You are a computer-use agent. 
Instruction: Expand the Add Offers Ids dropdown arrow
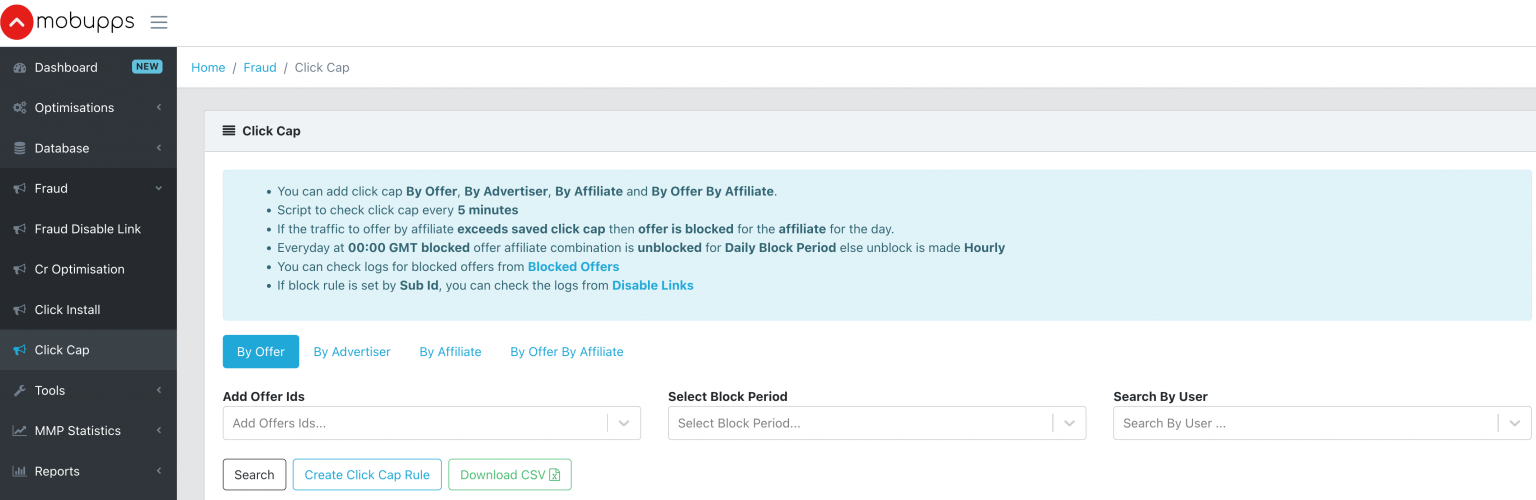click(624, 423)
